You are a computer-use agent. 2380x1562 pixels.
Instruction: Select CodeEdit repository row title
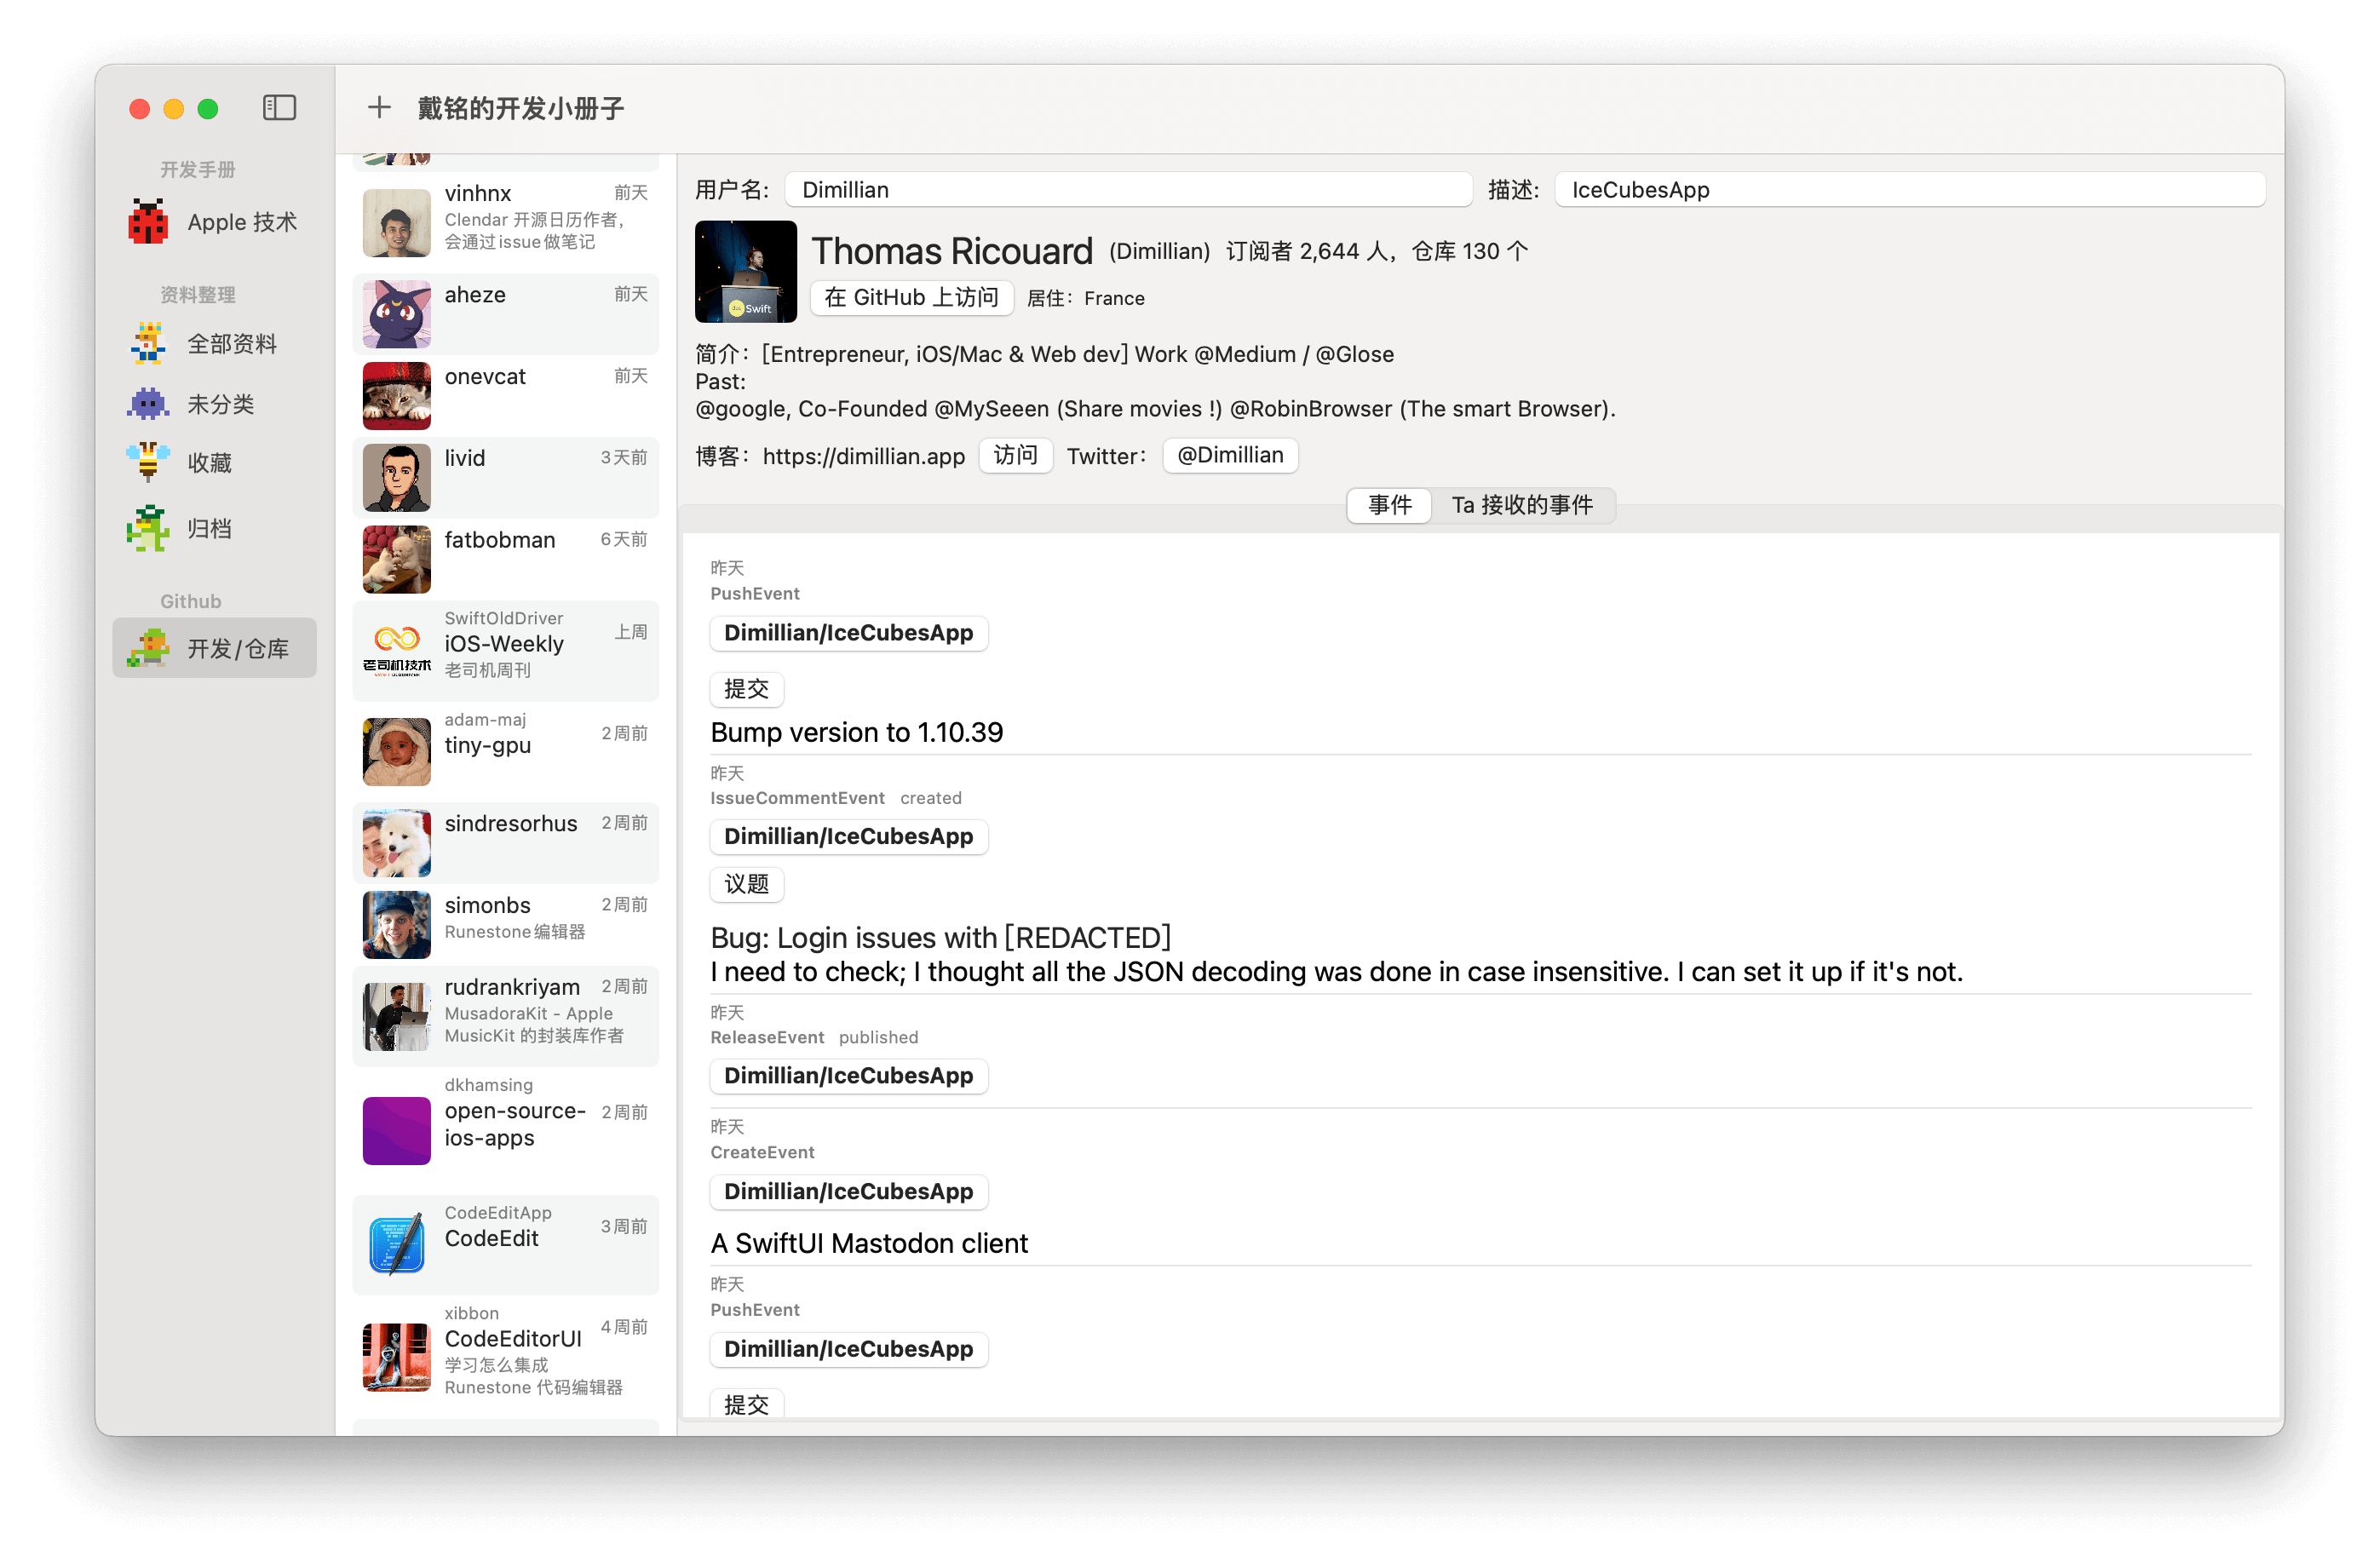pos(492,1238)
